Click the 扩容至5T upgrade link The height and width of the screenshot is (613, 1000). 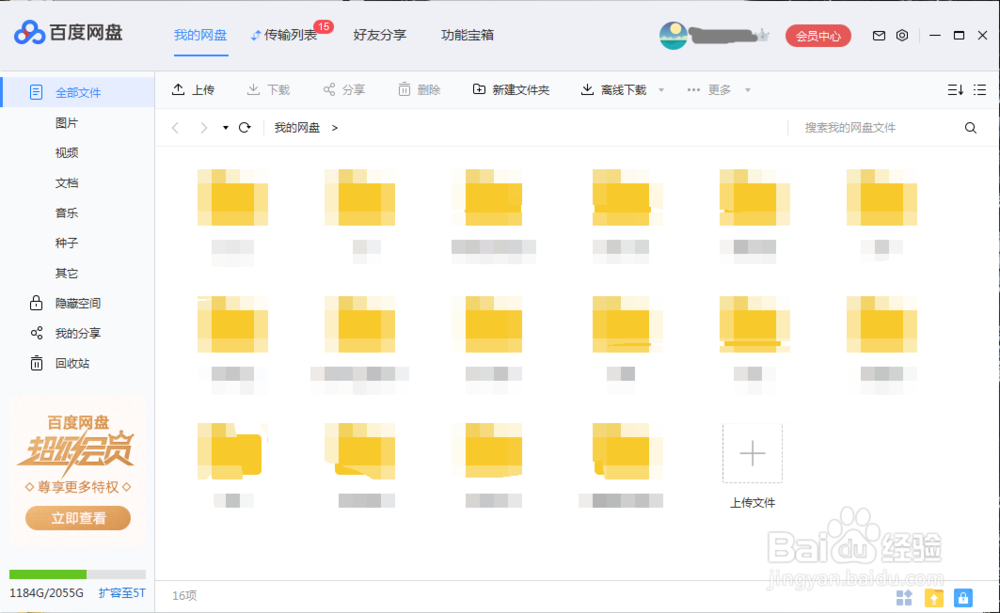[x=120, y=592]
